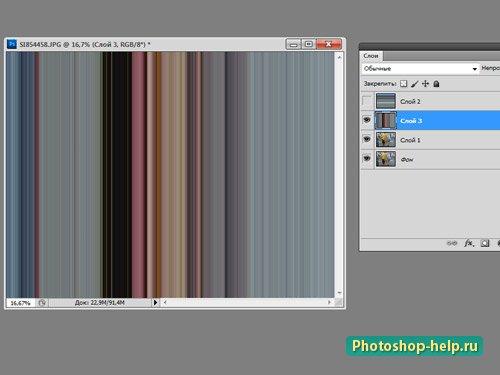The width and height of the screenshot is (500, 375).
Task: Lock position move-arrows icon
Action: 425,84
